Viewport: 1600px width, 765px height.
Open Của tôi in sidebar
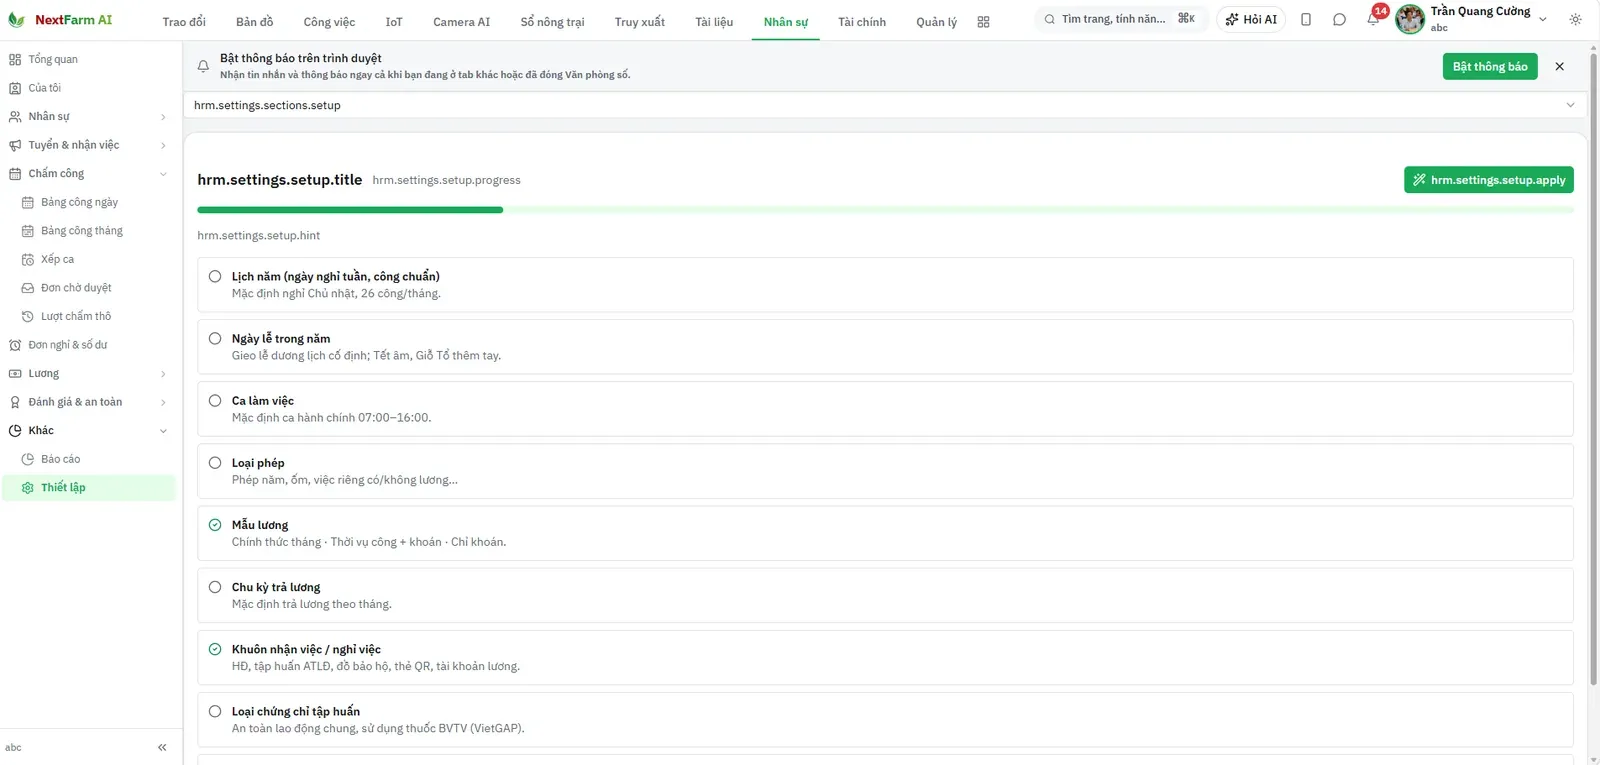pyautogui.click(x=88, y=88)
